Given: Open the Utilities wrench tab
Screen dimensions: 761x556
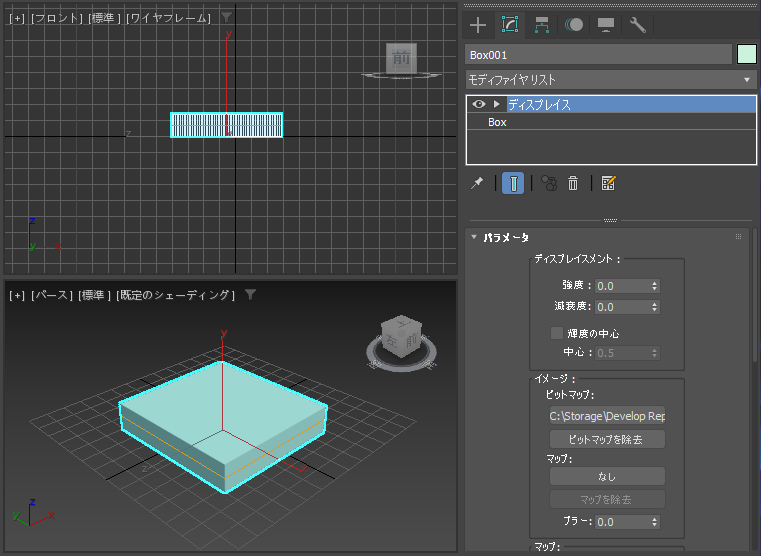Looking at the screenshot, I should click(638, 25).
